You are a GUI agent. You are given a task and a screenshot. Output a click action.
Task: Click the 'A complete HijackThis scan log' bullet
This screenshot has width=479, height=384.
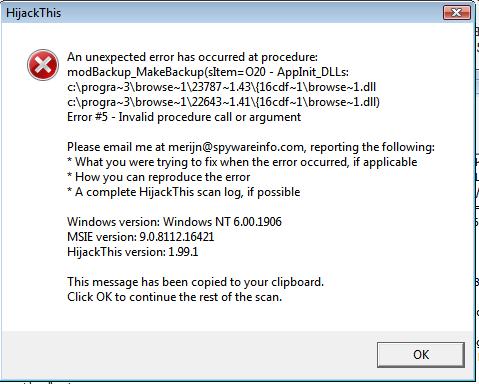pos(184,192)
